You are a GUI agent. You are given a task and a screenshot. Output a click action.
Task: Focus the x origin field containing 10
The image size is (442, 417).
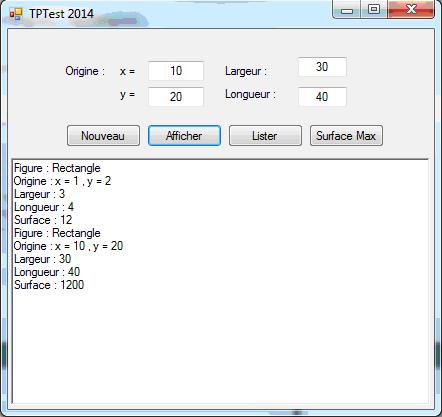click(x=176, y=71)
